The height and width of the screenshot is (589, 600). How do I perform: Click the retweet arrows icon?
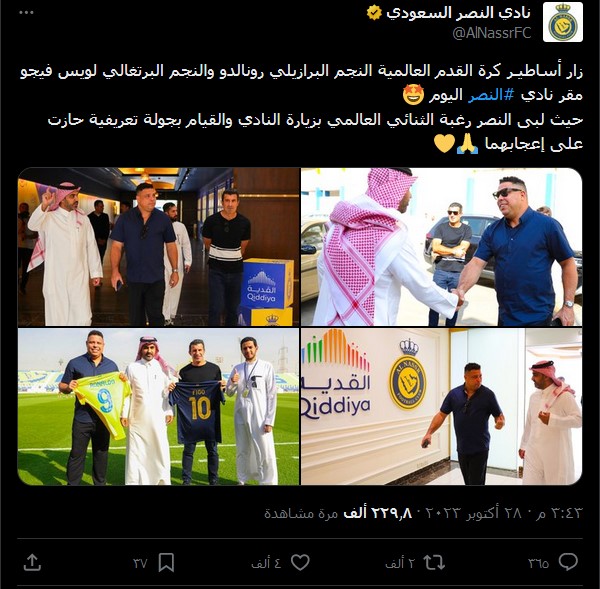(434, 563)
